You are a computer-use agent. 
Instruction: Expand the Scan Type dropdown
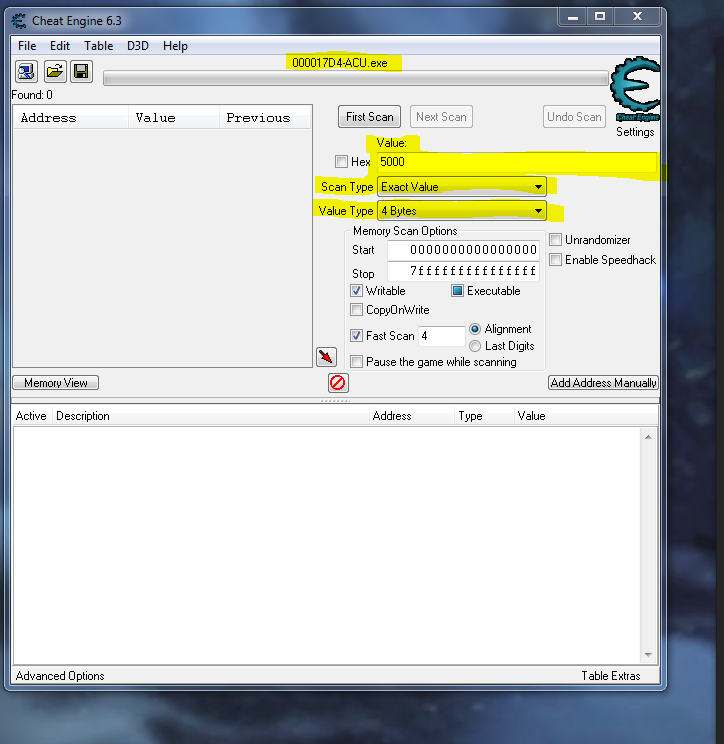pyautogui.click(x=538, y=187)
